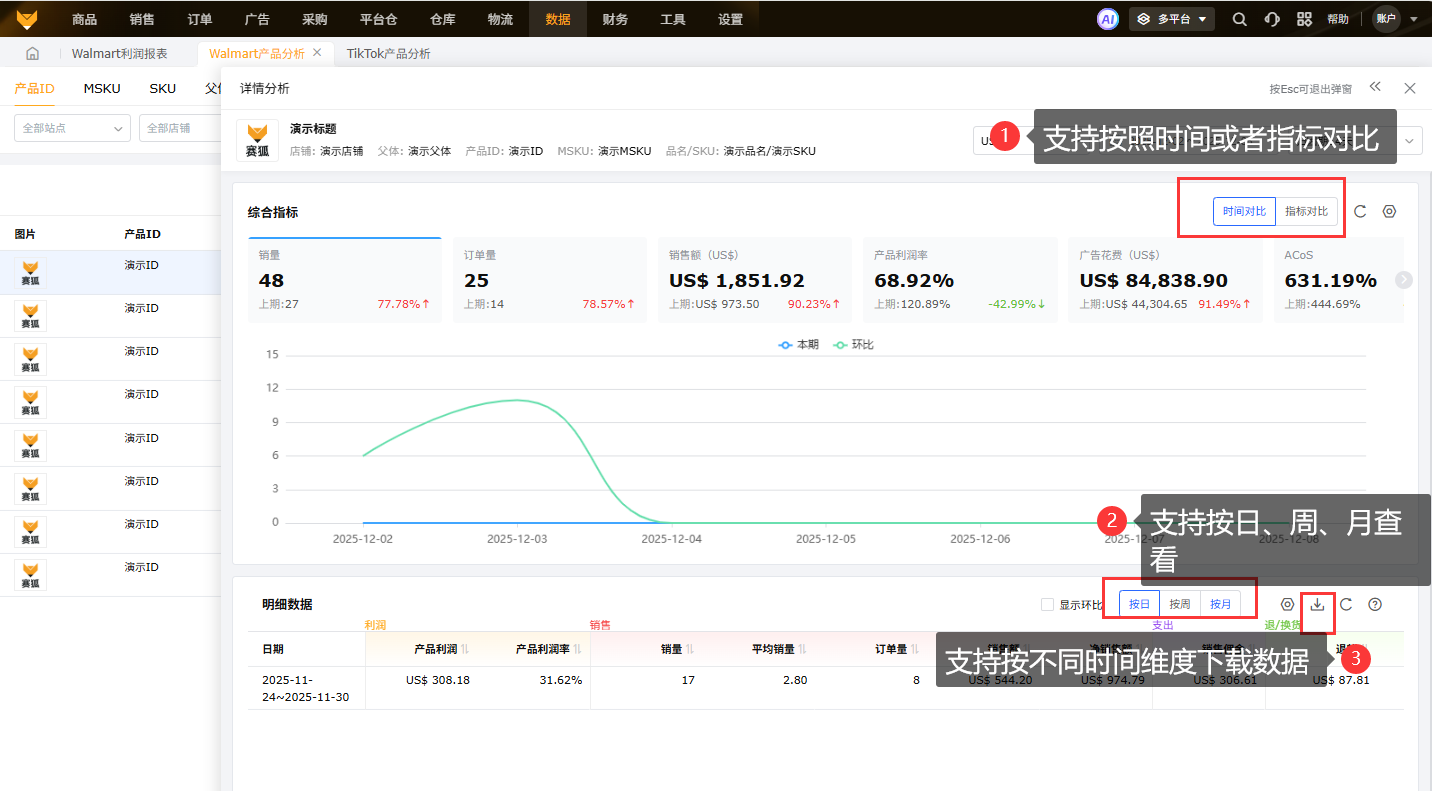Switch to 指标对比 mode
The image size is (1432, 791).
pyautogui.click(x=1306, y=211)
